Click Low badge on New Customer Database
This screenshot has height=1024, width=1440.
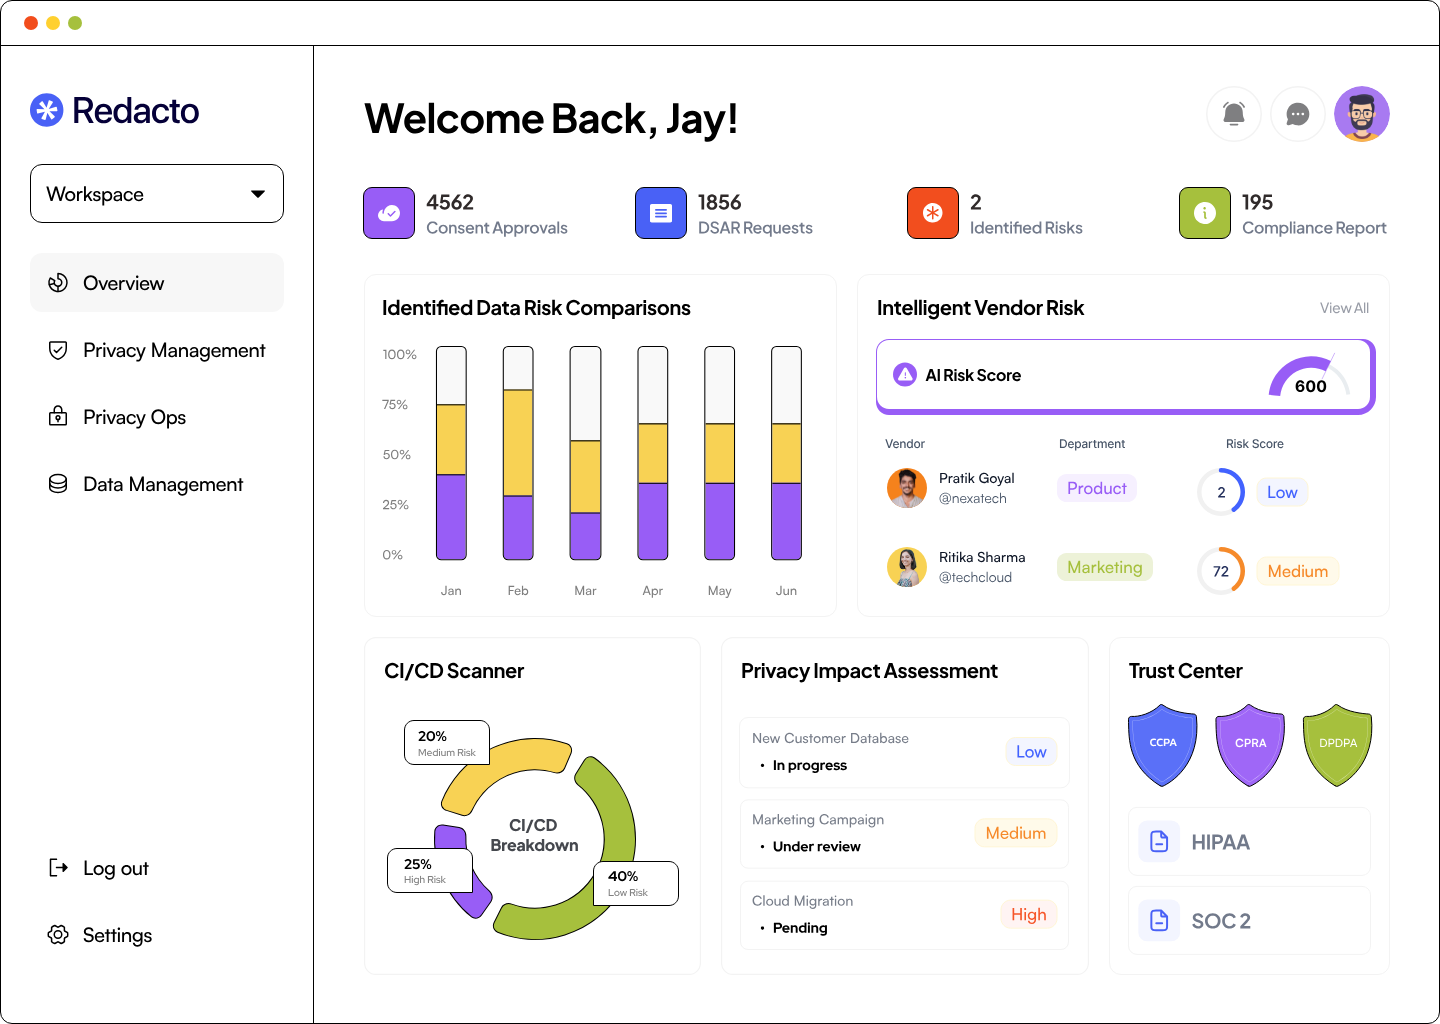pos(1031,752)
